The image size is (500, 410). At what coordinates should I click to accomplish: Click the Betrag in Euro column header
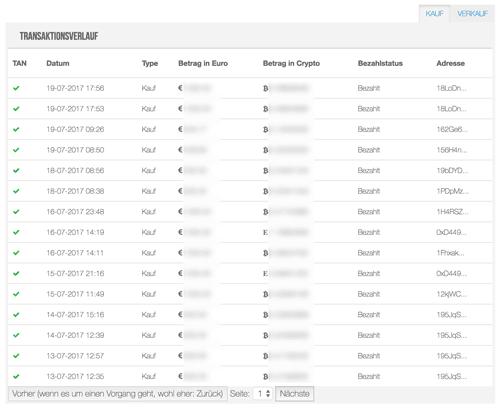[x=203, y=63]
